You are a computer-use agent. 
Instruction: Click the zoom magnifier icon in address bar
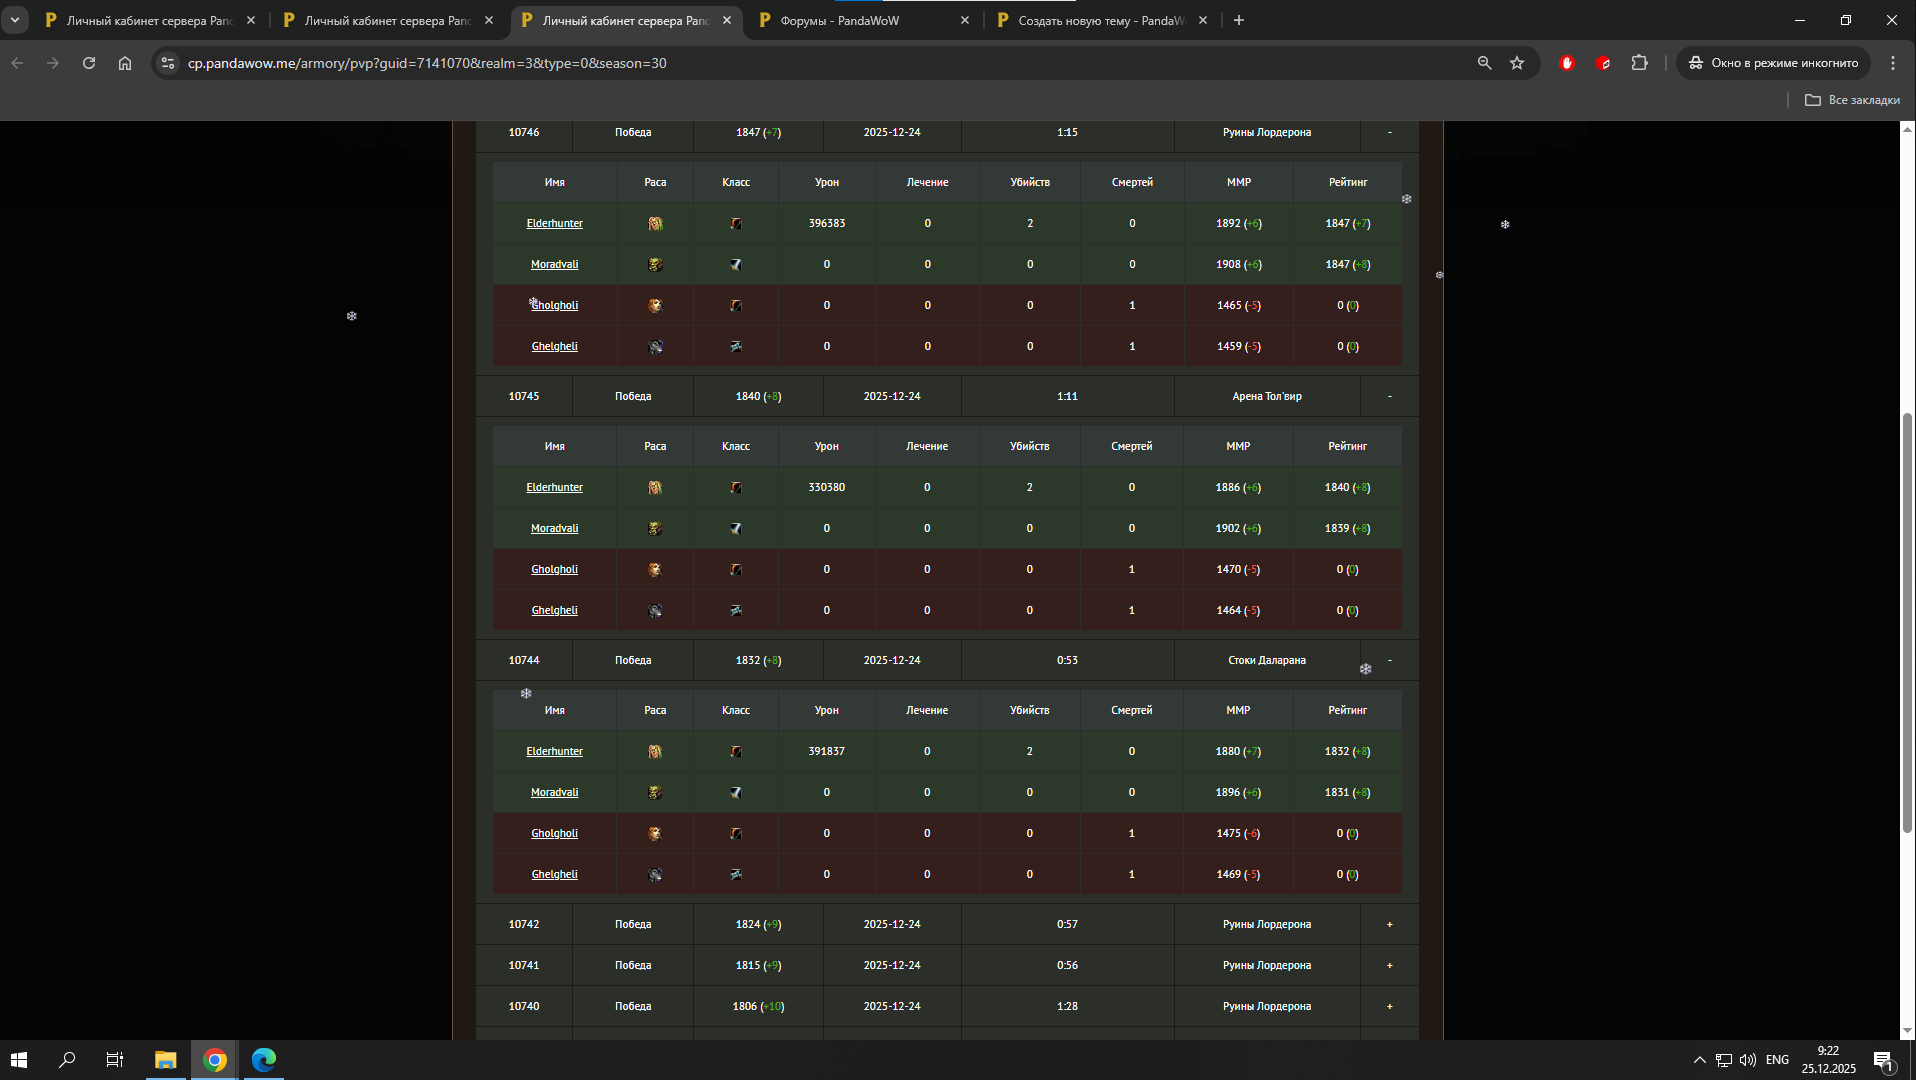coord(1484,63)
